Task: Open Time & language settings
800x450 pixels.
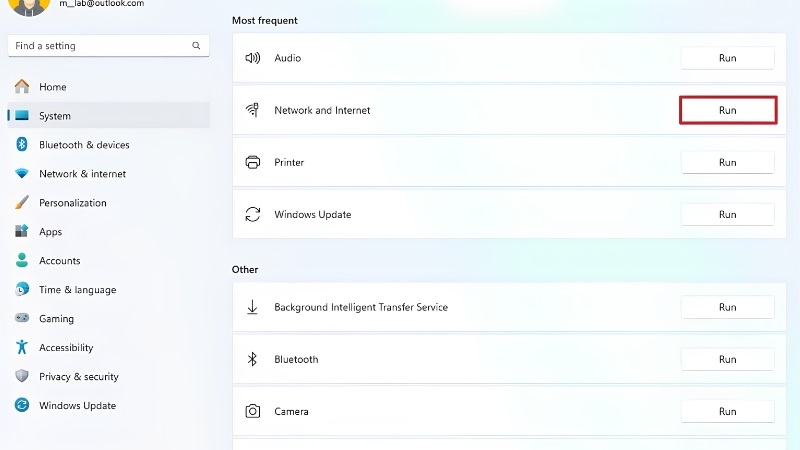Action: click(109, 290)
